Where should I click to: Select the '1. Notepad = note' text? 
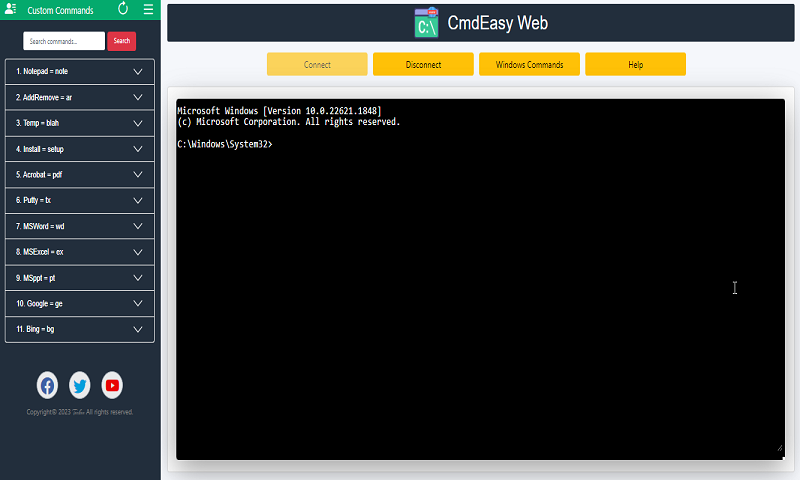click(x=42, y=71)
